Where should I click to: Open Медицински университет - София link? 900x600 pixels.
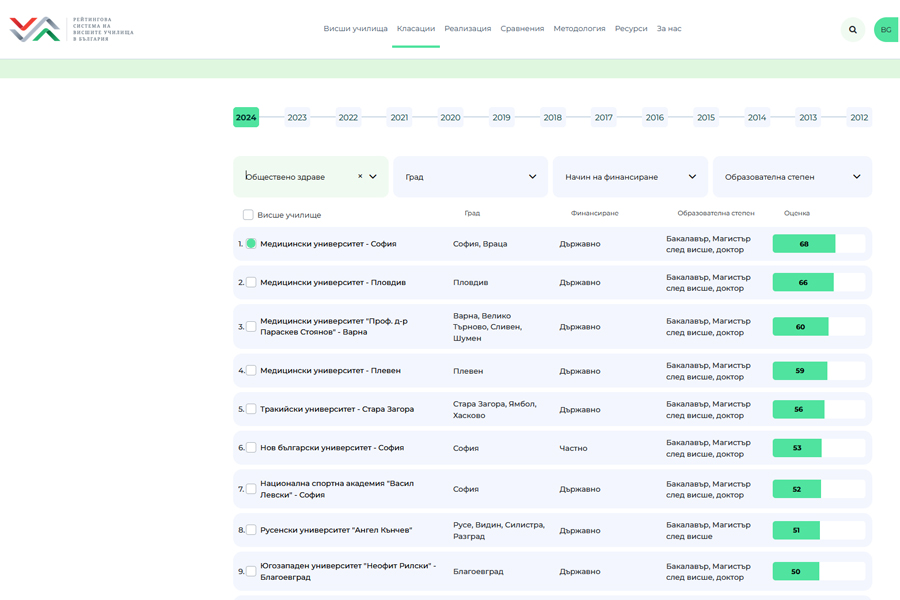point(328,243)
